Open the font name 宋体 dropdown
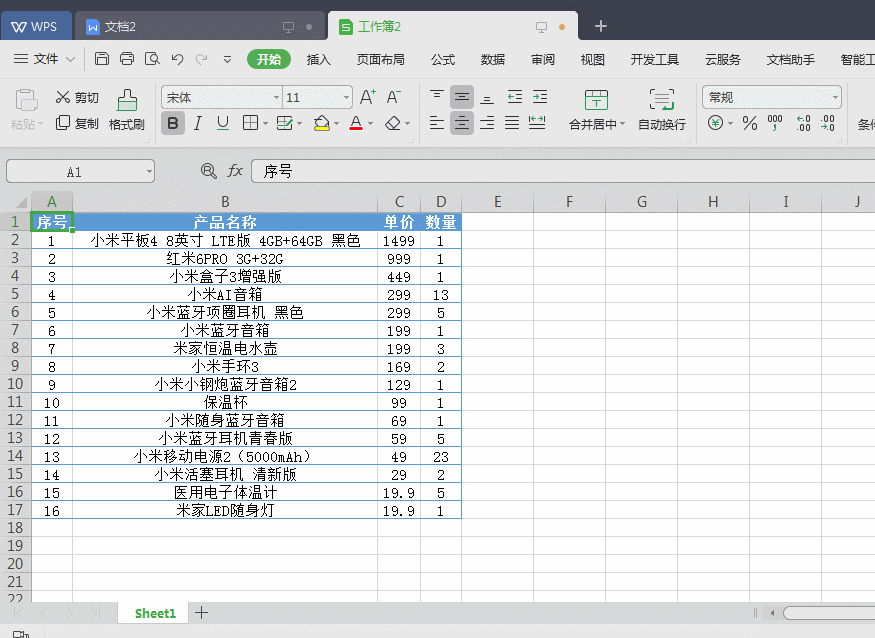The width and height of the screenshot is (875, 638). point(276,98)
